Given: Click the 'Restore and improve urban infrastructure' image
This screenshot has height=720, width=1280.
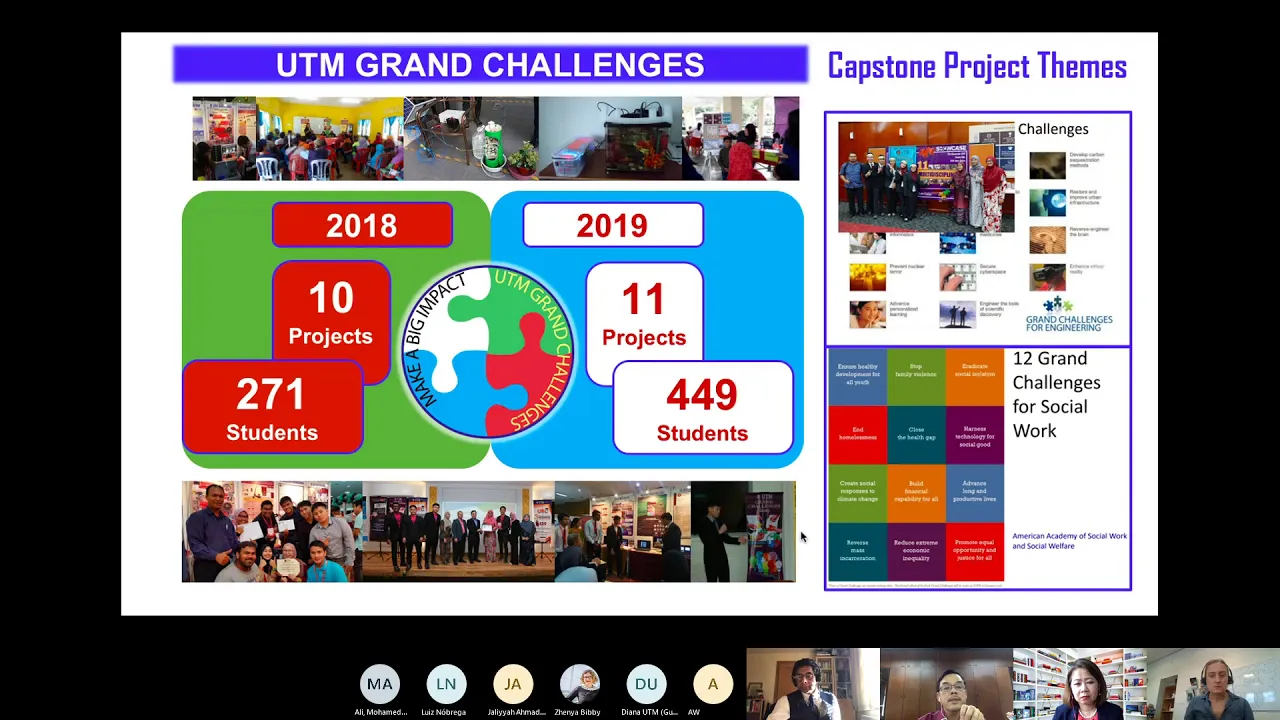Looking at the screenshot, I should point(1048,202).
